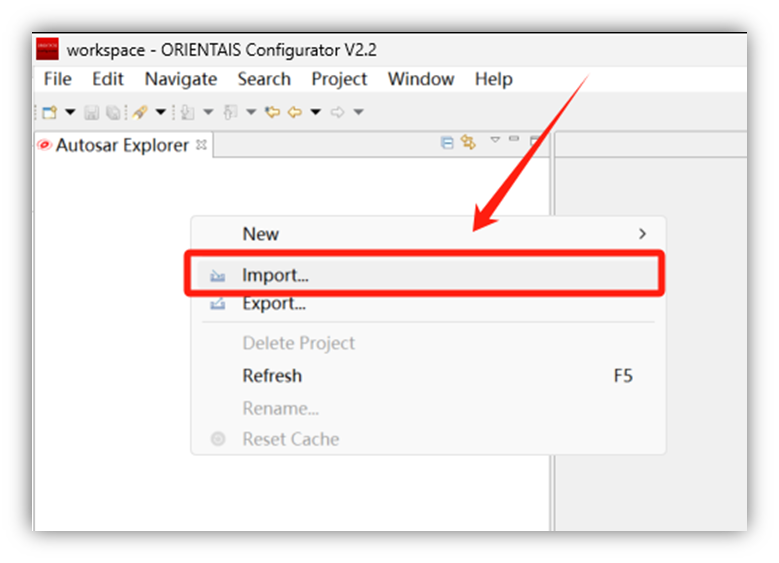
Task: Choose Export... from the context menu
Action: [x=428, y=304]
